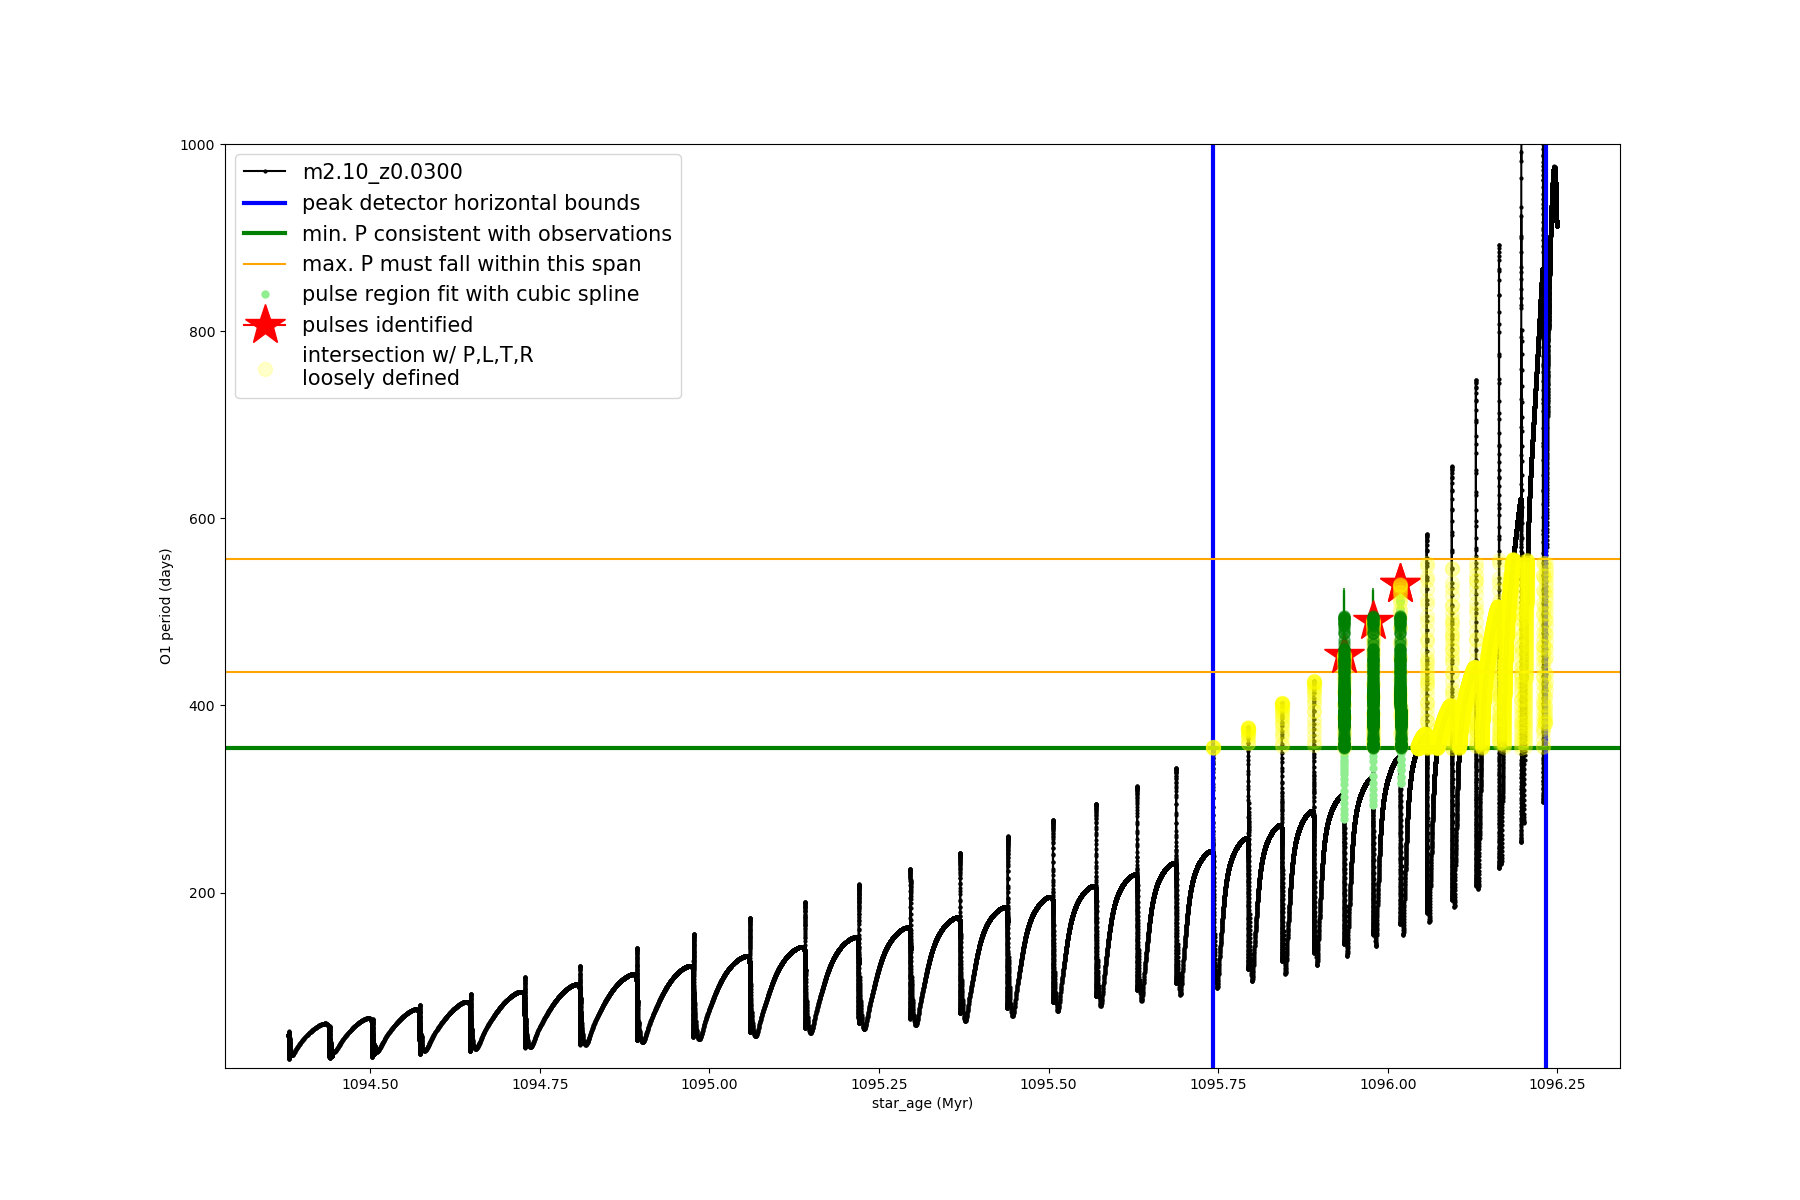This screenshot has width=1800, height=1200.
Task: Select 'peak detector horizontal bounds' legend text
Action: (x=471, y=203)
